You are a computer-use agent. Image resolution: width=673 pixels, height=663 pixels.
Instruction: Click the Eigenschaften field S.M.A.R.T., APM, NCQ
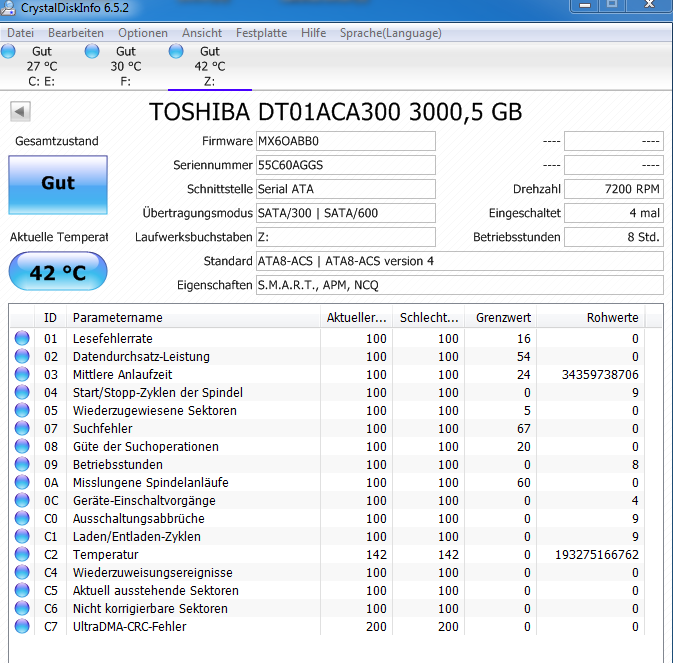pyautogui.click(x=460, y=285)
